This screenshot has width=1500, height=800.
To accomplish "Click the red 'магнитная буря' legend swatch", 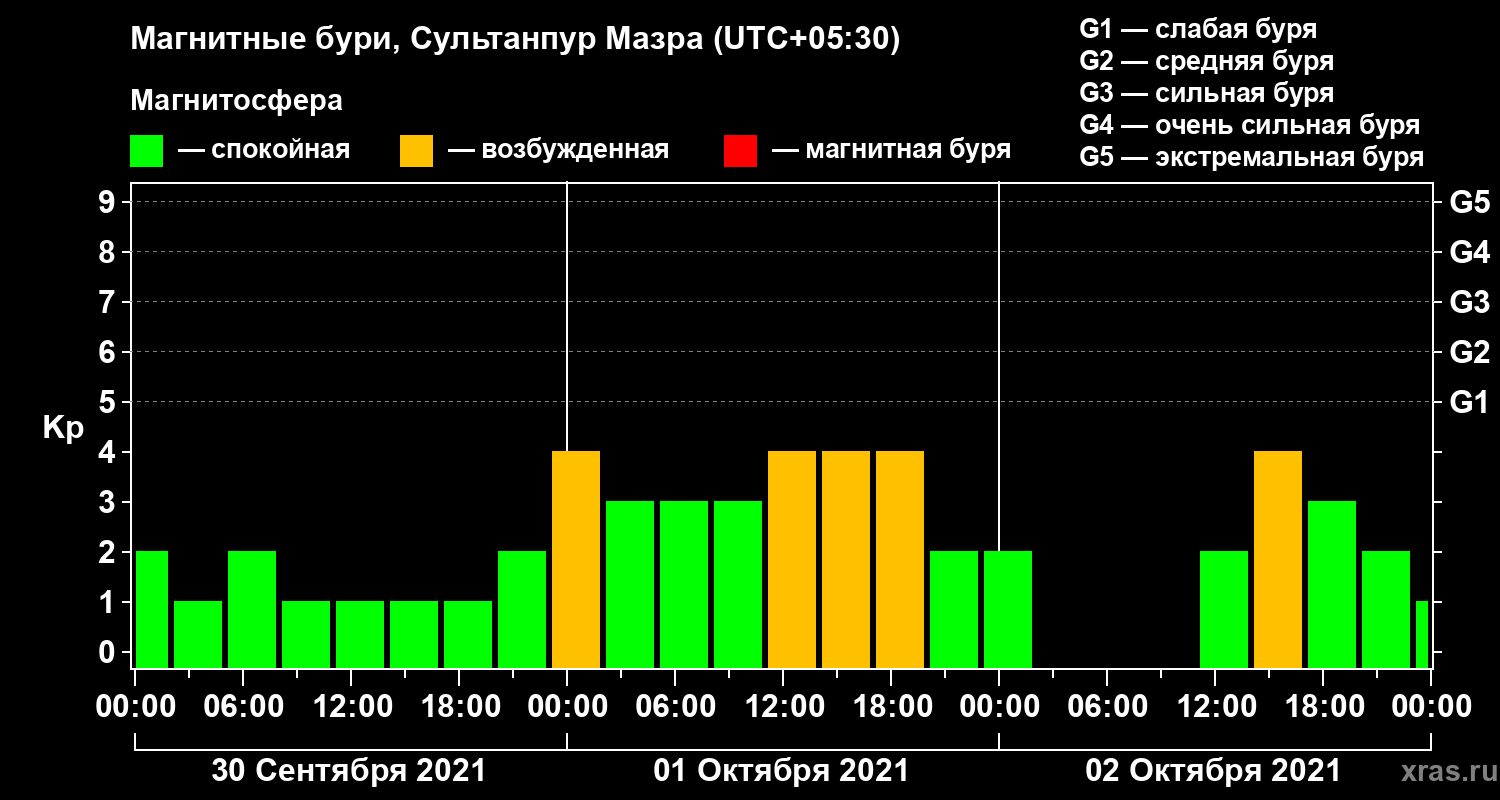I will click(x=740, y=151).
